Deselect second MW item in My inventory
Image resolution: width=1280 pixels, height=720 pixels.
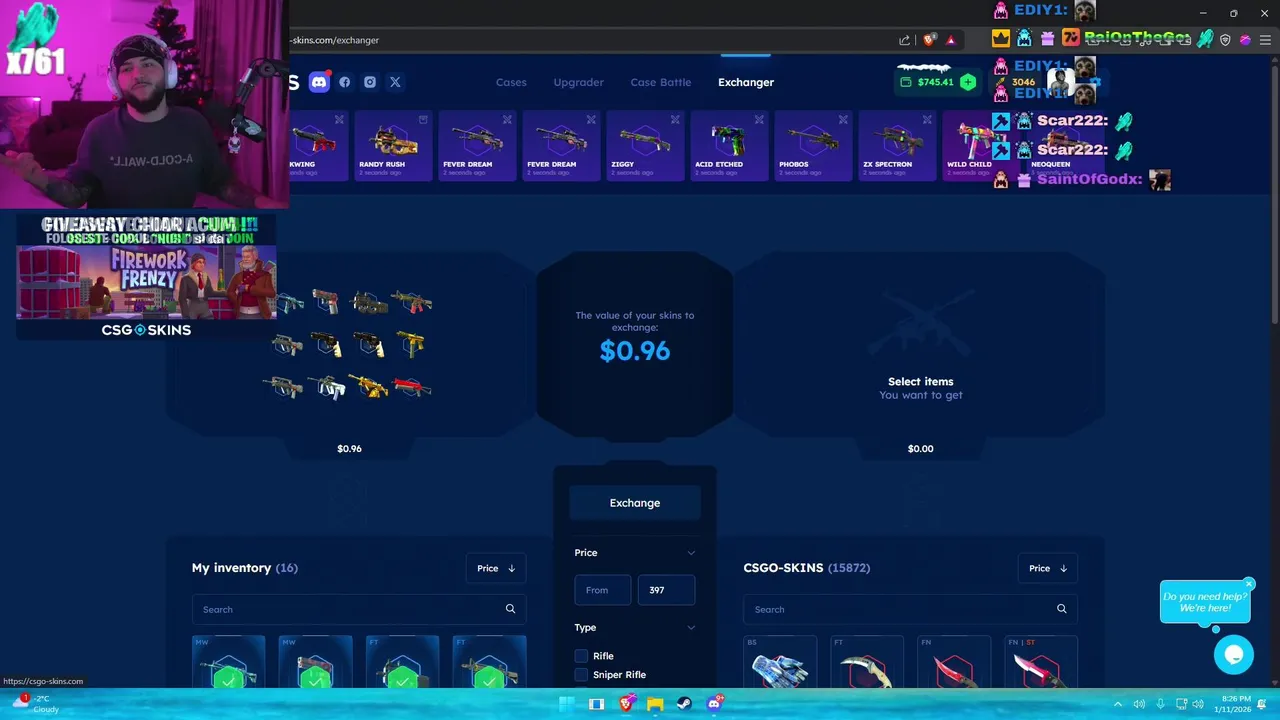tap(315, 662)
